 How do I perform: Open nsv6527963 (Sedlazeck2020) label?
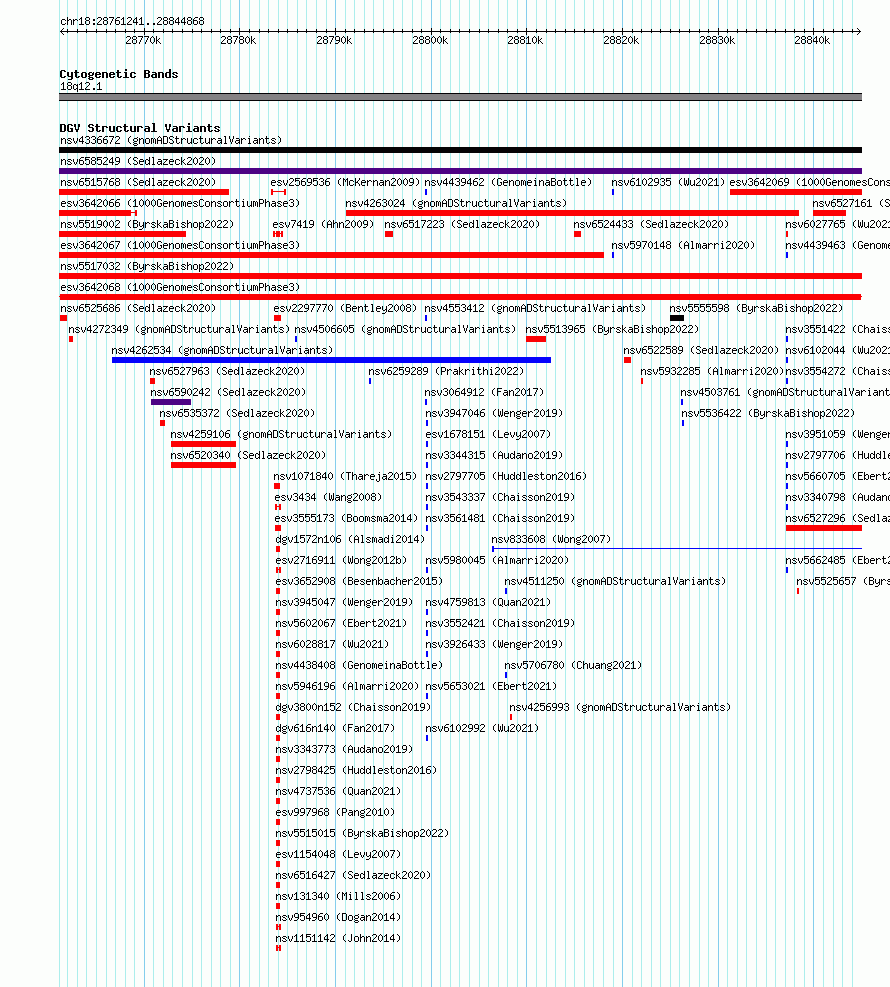click(227, 371)
